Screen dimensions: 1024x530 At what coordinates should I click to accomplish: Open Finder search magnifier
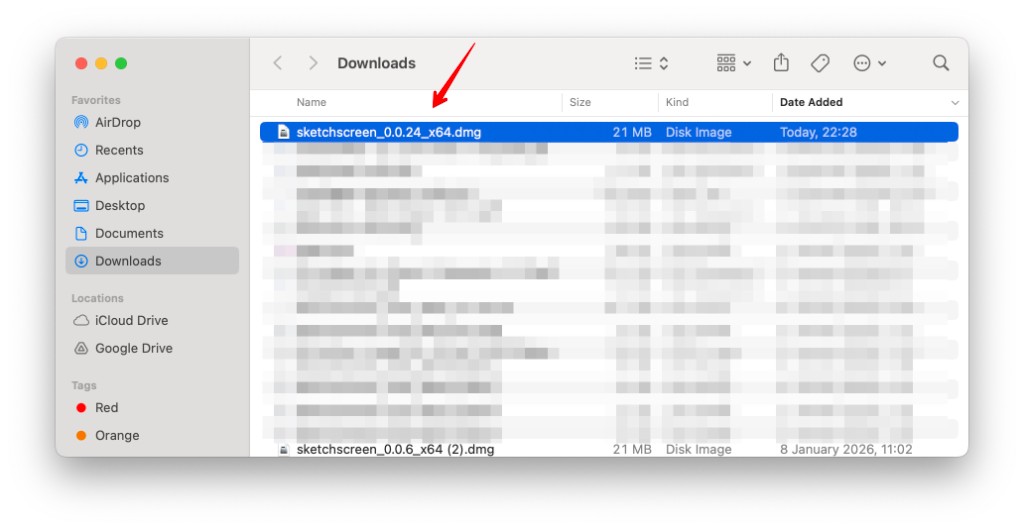click(941, 63)
